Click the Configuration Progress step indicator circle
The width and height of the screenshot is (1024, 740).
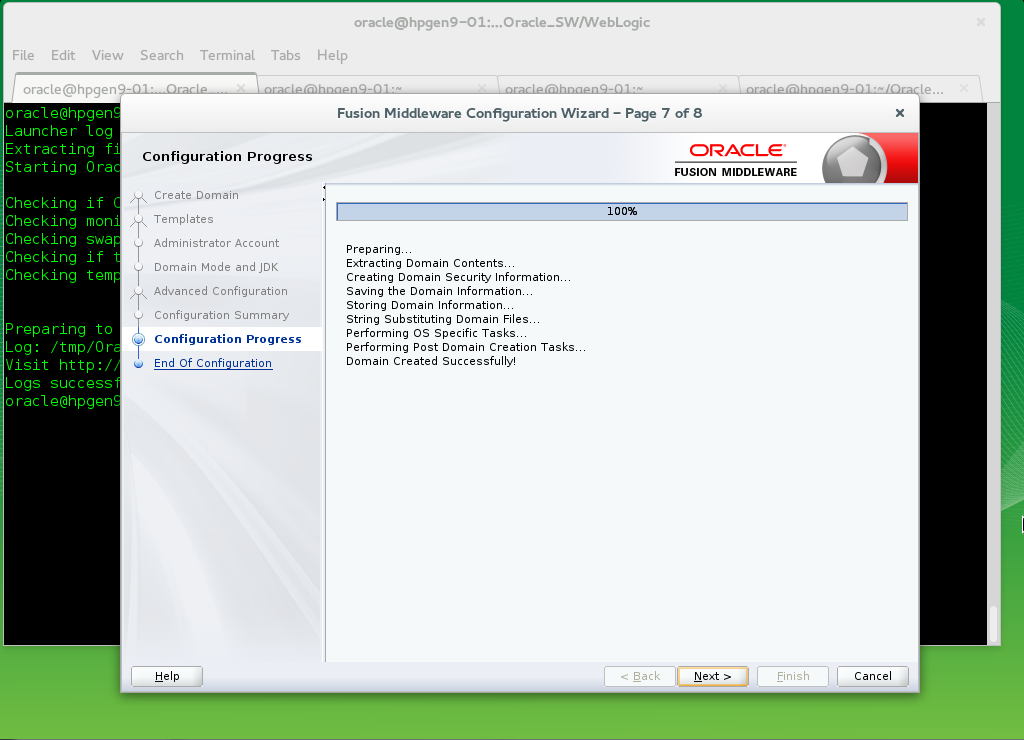coord(139,339)
